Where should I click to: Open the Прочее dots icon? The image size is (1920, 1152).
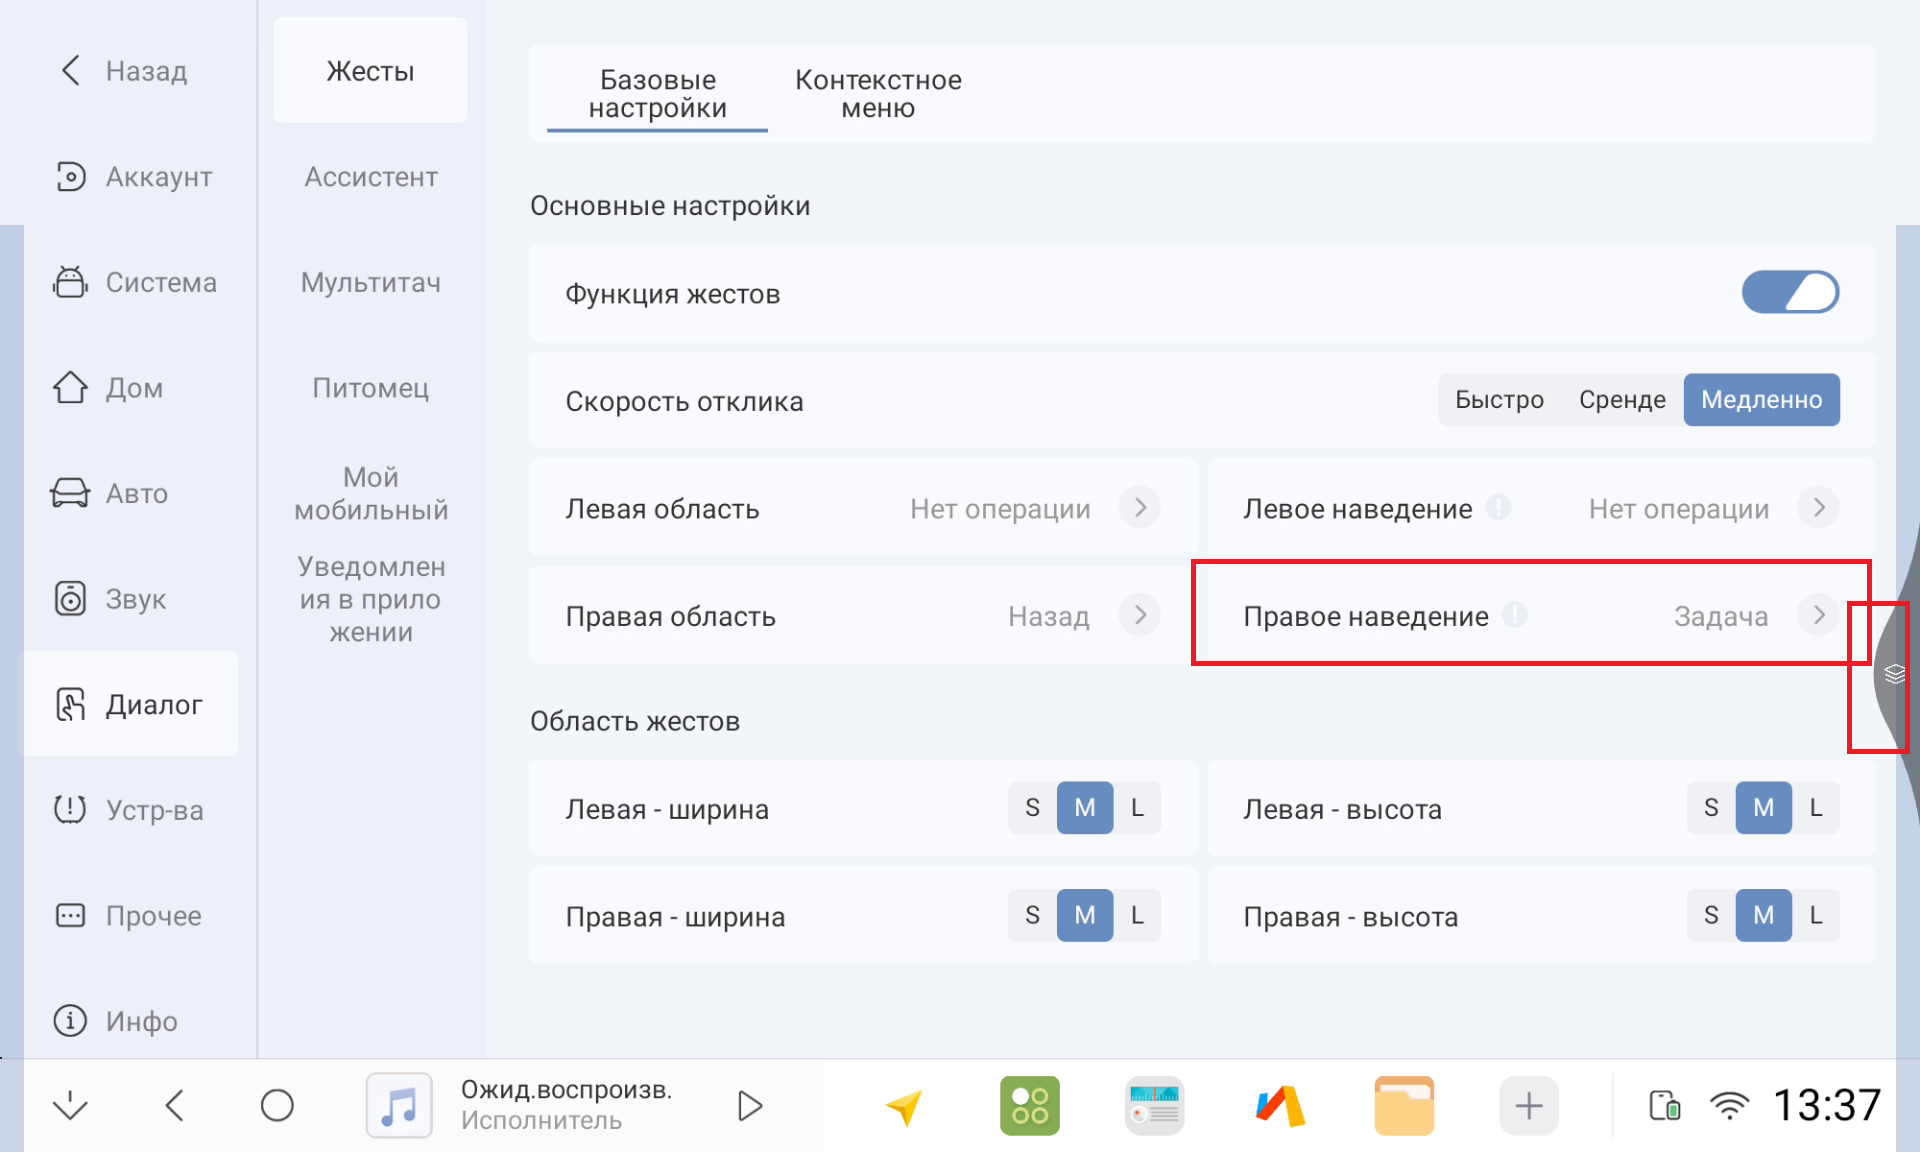[70, 915]
